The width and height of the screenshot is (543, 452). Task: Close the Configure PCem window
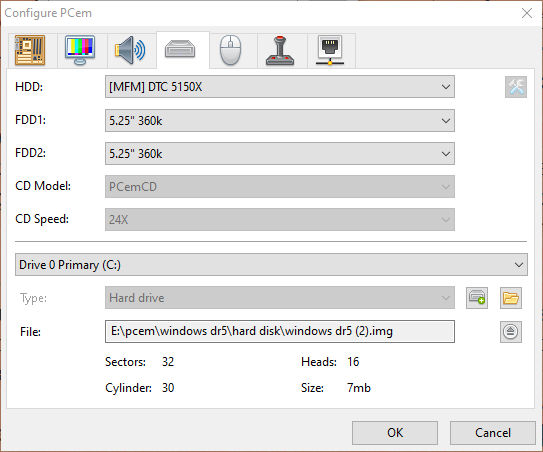pos(527,13)
